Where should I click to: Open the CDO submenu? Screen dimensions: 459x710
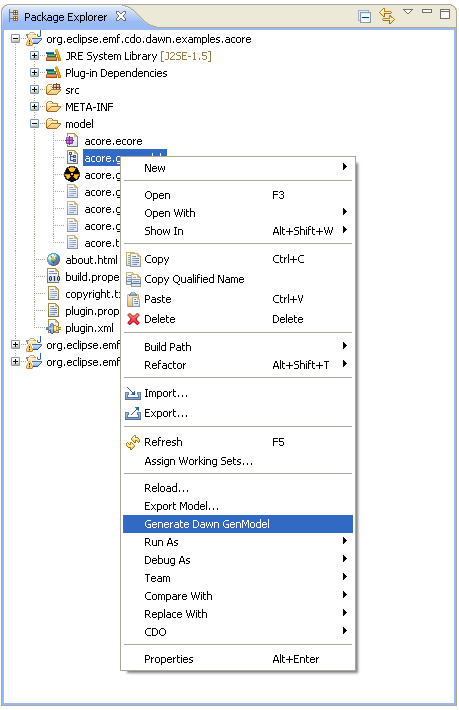pos(238,632)
